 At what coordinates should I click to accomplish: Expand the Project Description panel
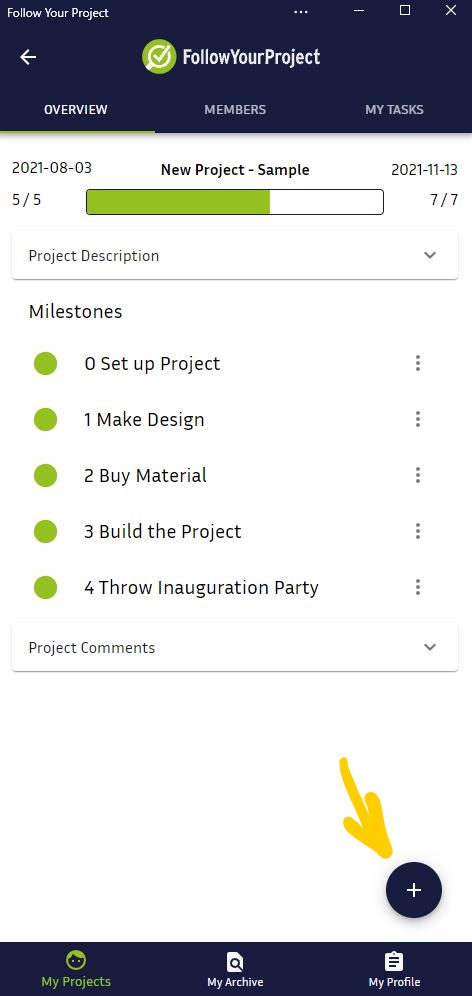point(235,255)
